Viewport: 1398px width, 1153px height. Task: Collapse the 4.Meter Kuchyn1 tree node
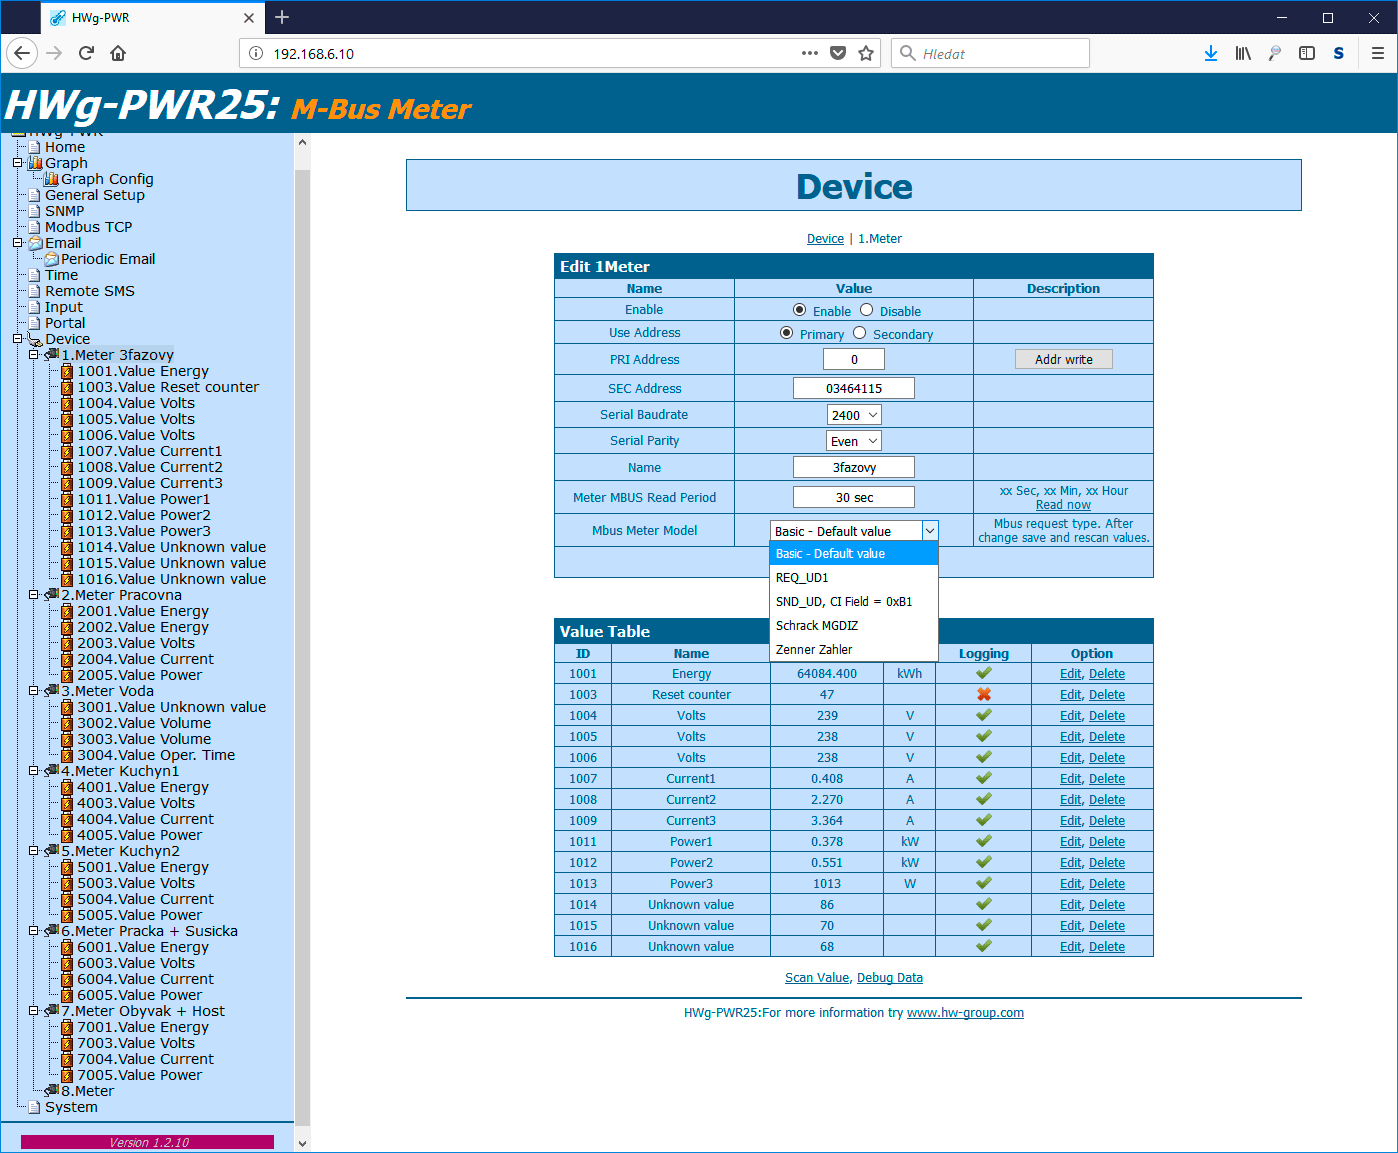(x=34, y=771)
